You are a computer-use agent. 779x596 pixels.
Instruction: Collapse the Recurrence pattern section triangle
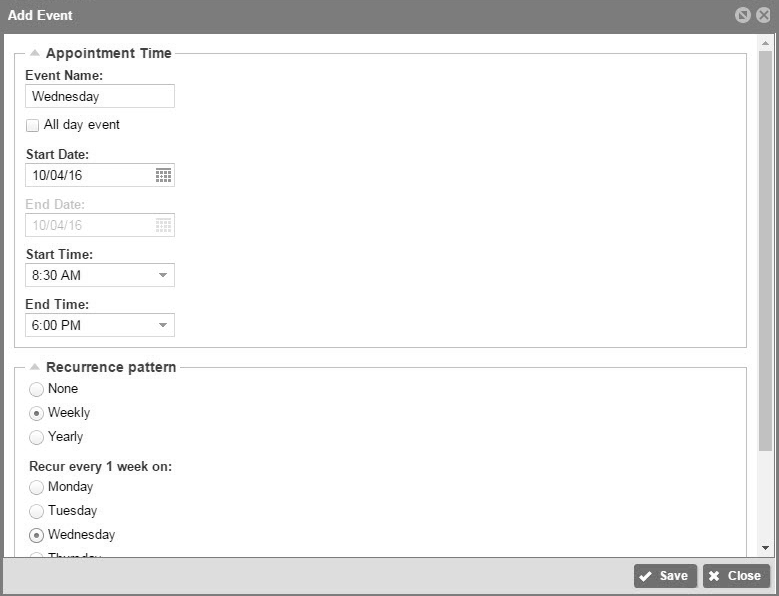(34, 367)
